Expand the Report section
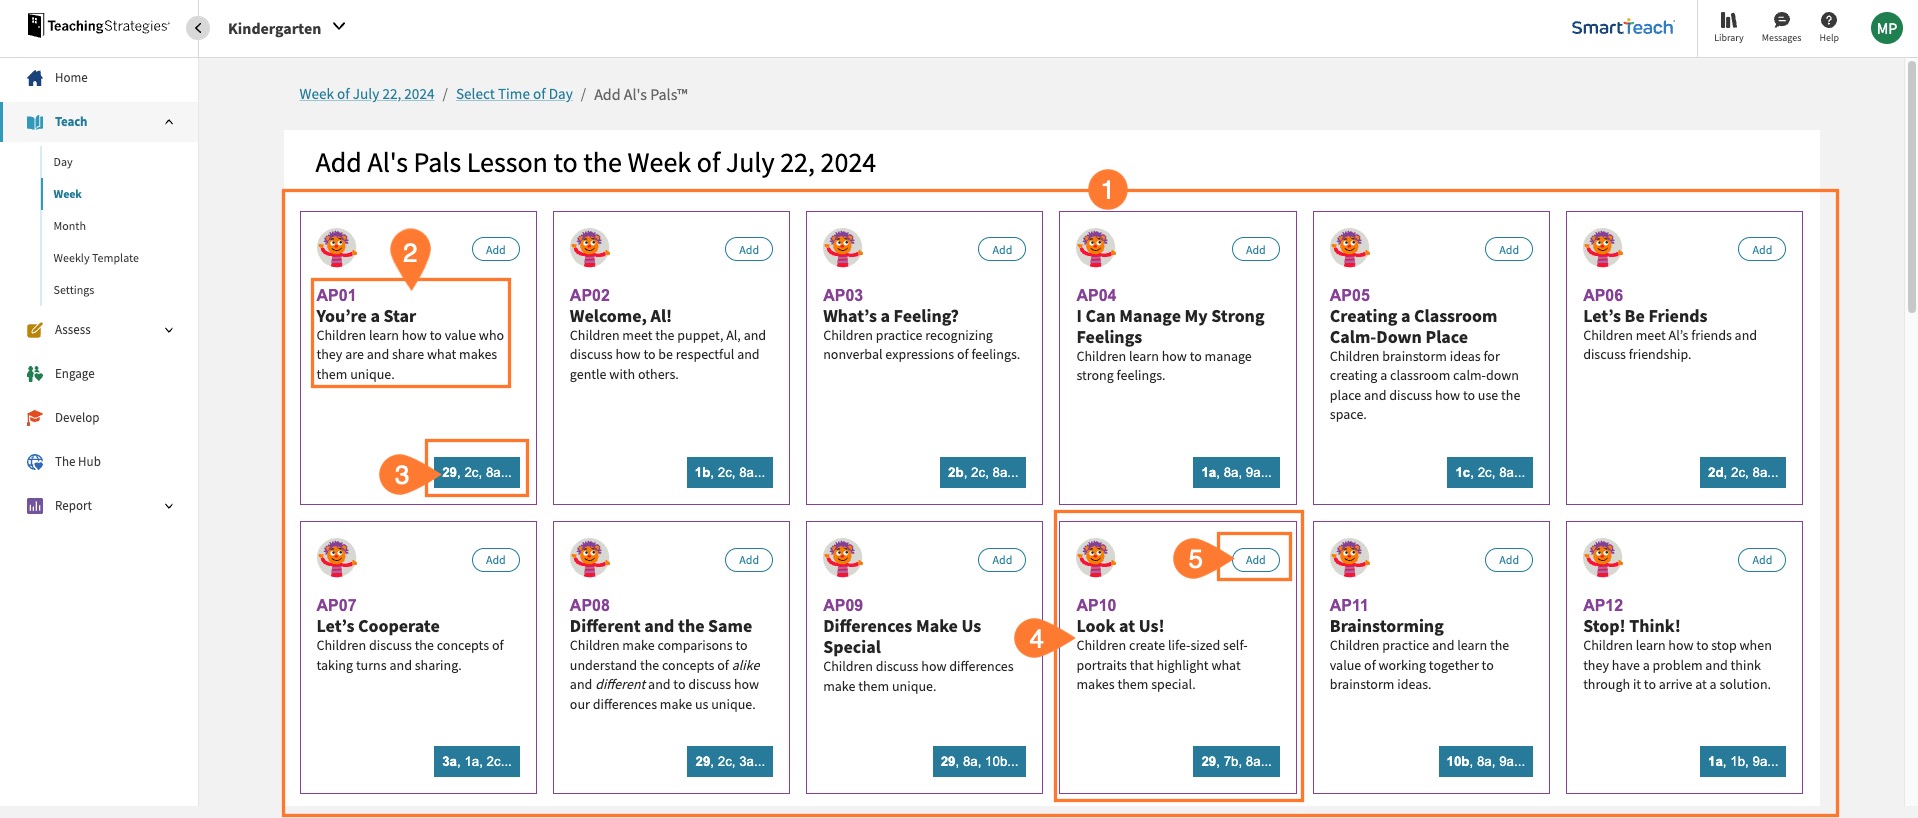The width and height of the screenshot is (1918, 818). pos(169,506)
